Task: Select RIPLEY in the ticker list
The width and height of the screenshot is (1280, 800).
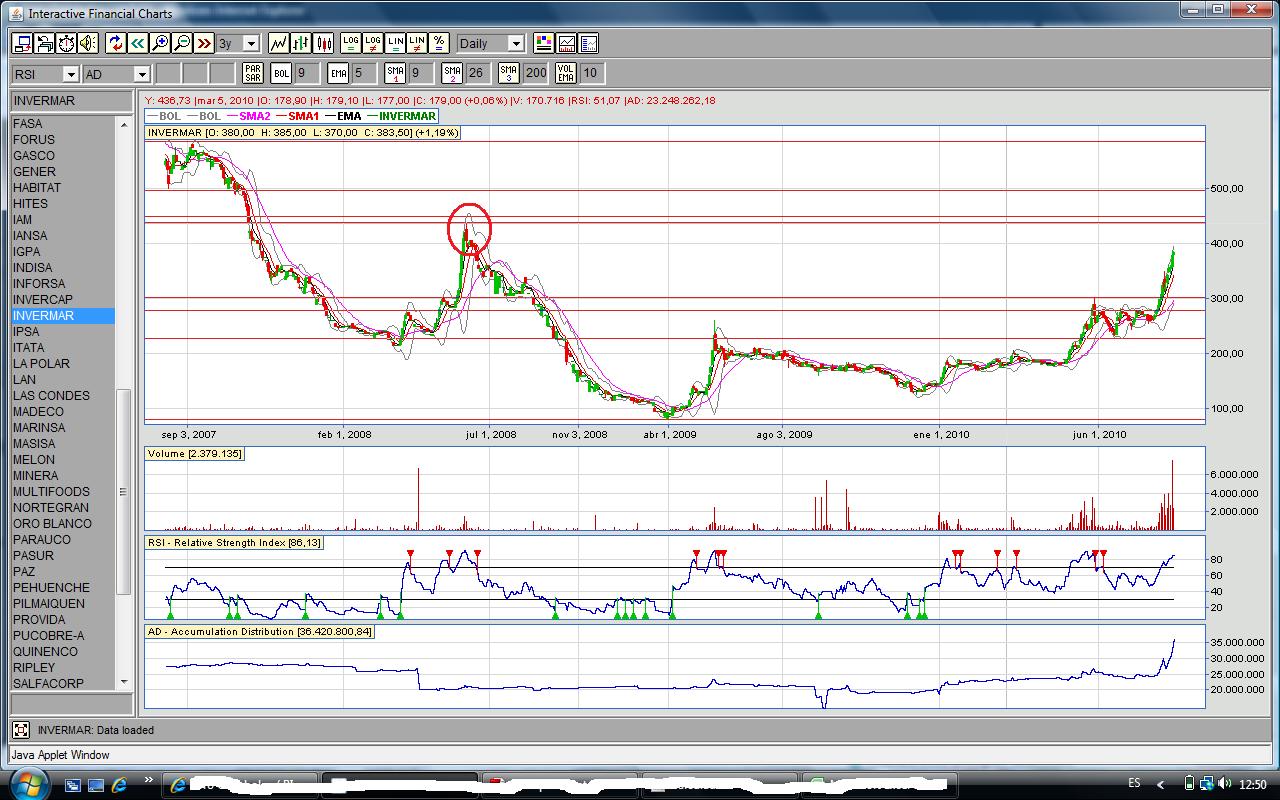Action: [x=34, y=668]
